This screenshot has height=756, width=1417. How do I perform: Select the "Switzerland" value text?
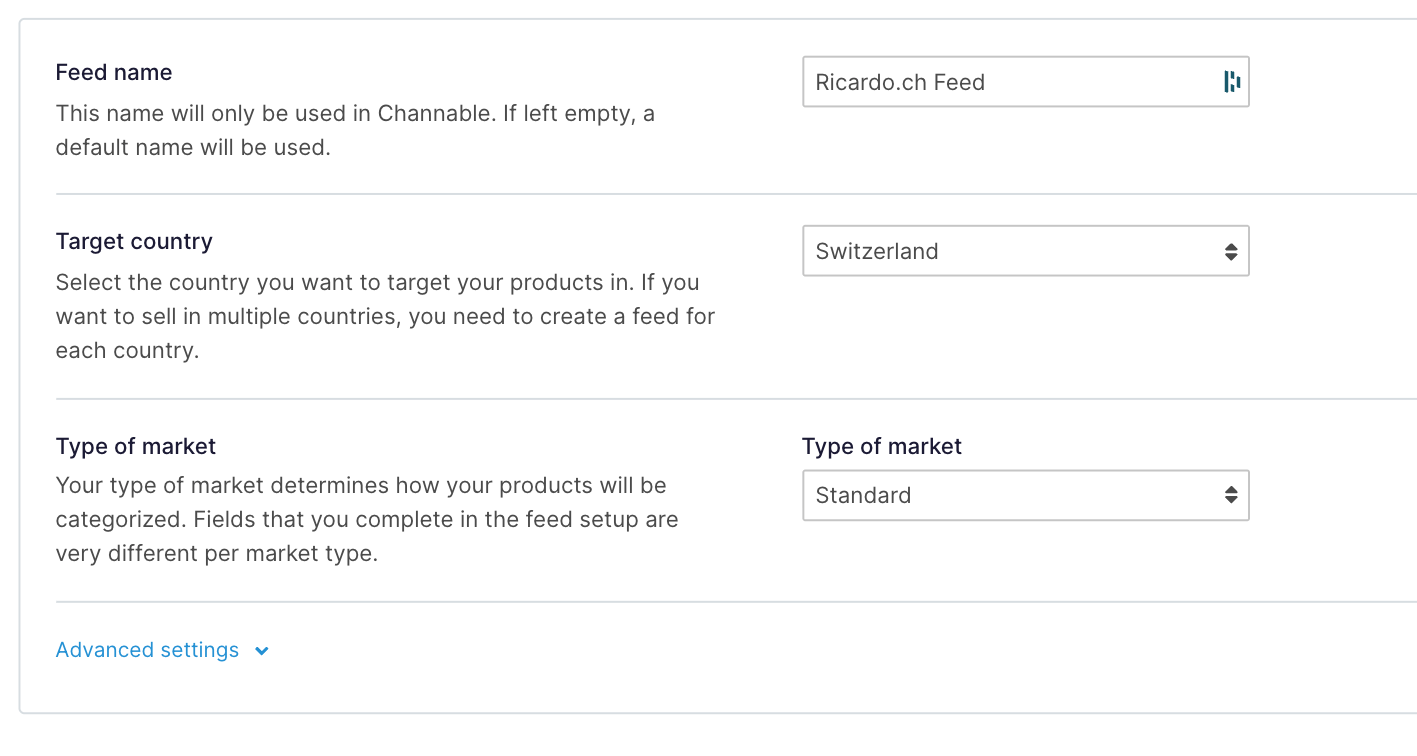[x=877, y=251]
